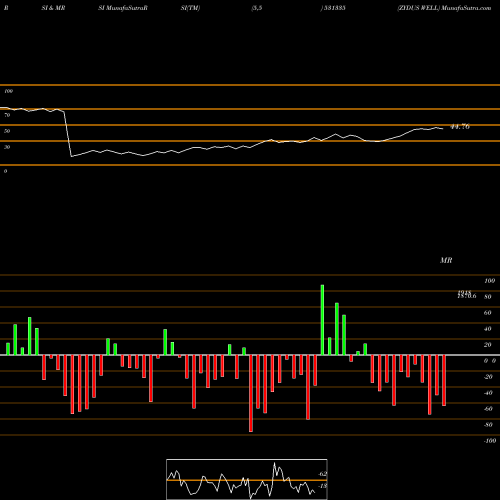Click the '80' label on MR axis
The image size is (500, 500).
click(x=488, y=297)
